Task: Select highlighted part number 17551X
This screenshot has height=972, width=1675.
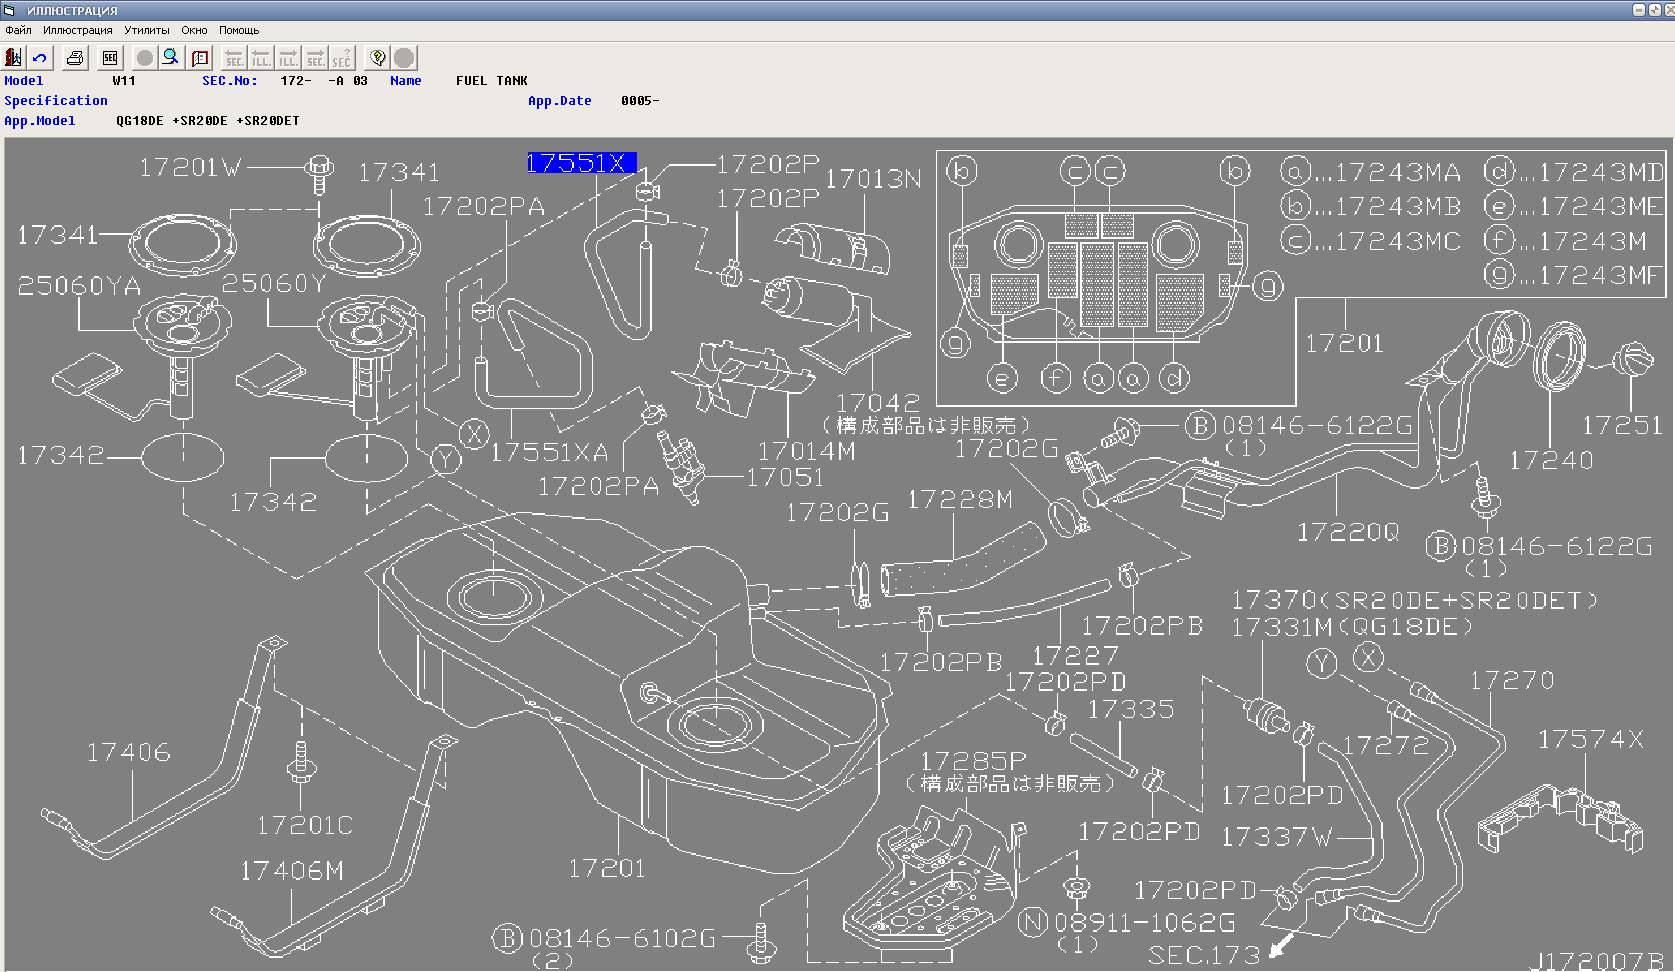Action: [580, 163]
